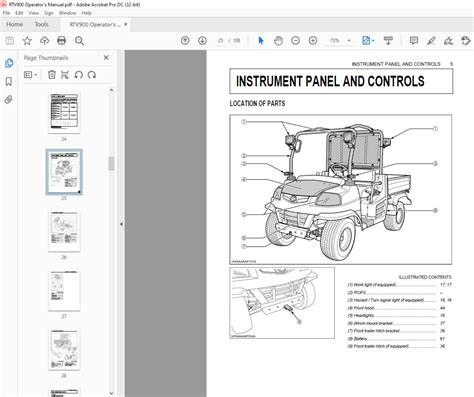Rotate page counterclockwise
Screen dimensions: 474x397
point(79,75)
